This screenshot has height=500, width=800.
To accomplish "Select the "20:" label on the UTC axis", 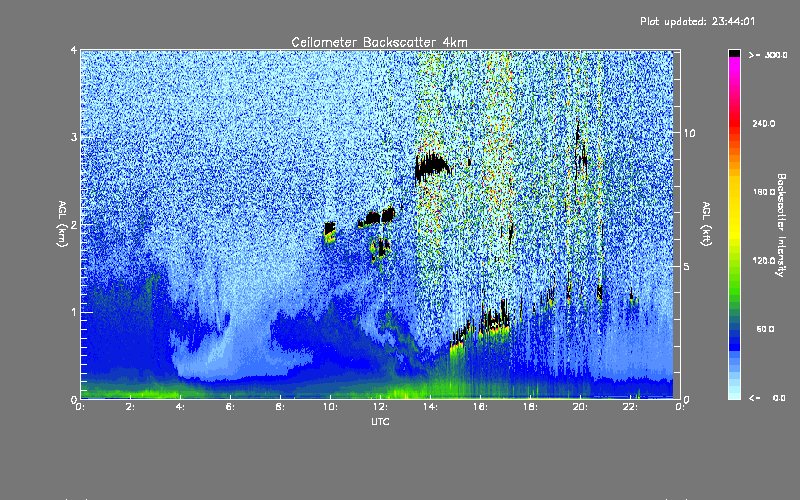I will tap(580, 407).
